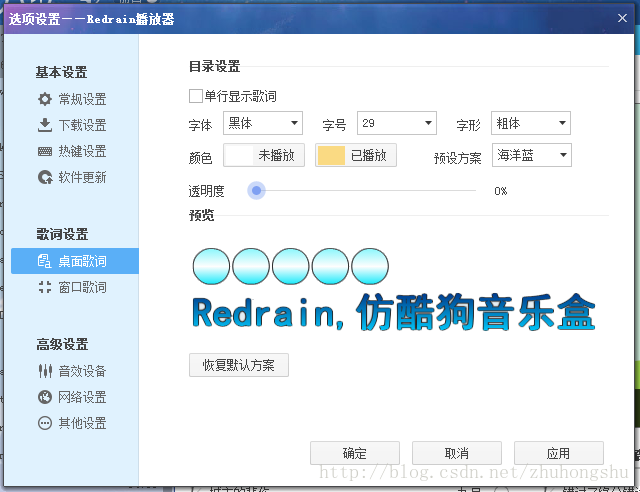
Task: Open the 字号 dropdown showing 29
Action: (x=397, y=123)
